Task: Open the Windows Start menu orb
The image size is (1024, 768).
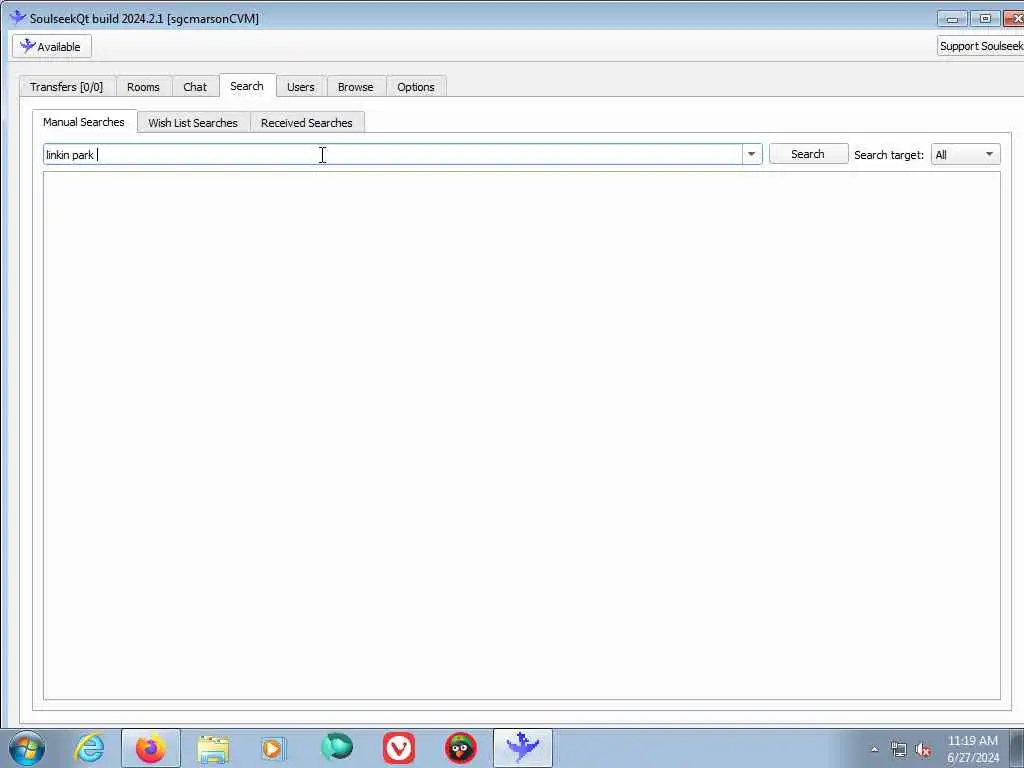Action: 27,748
